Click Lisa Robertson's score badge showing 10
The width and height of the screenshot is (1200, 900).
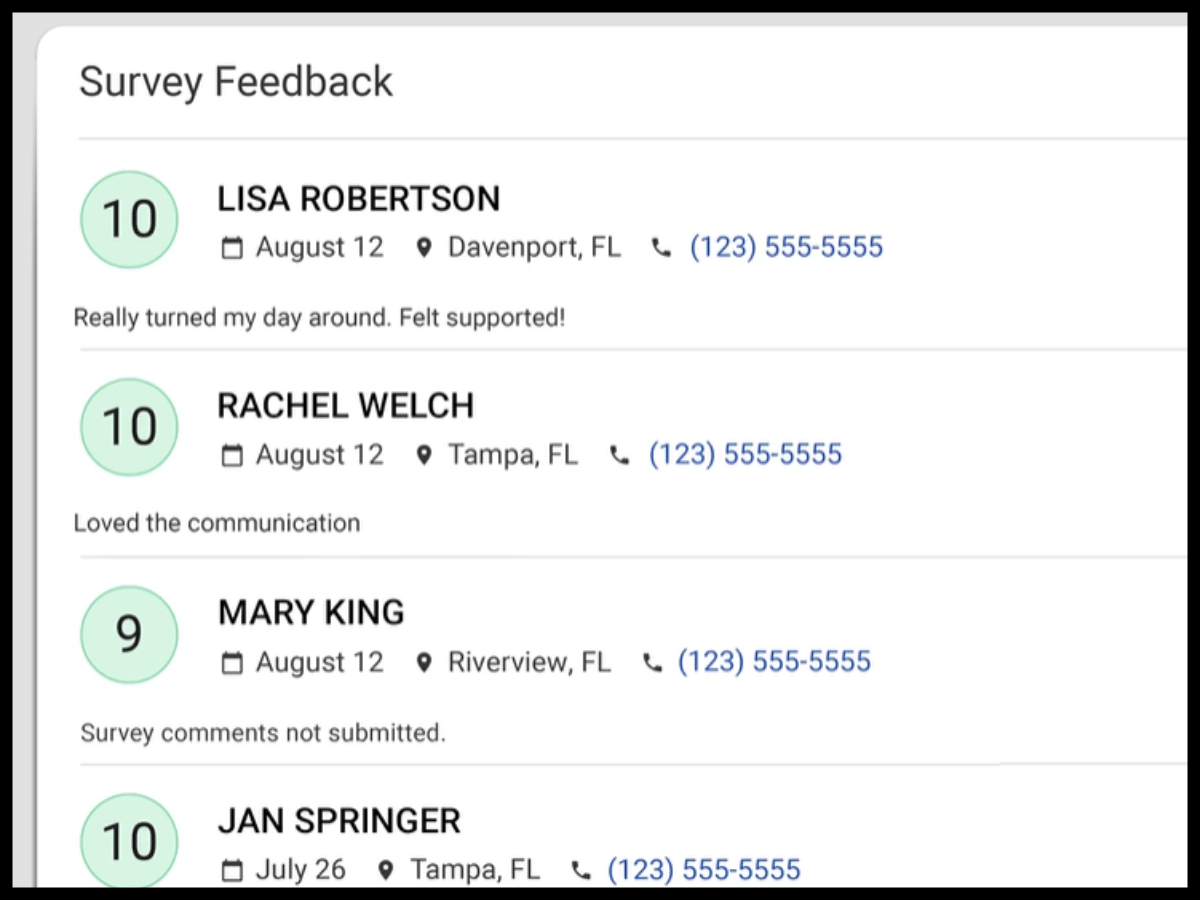pos(128,218)
